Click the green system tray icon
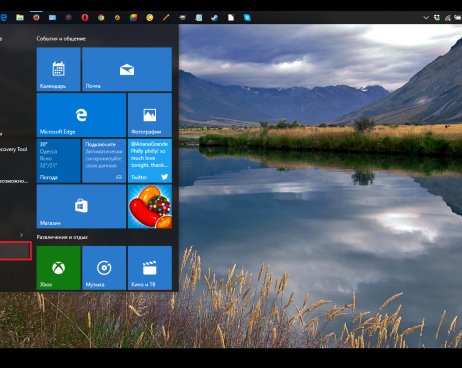462x368 pixels. 437,18
